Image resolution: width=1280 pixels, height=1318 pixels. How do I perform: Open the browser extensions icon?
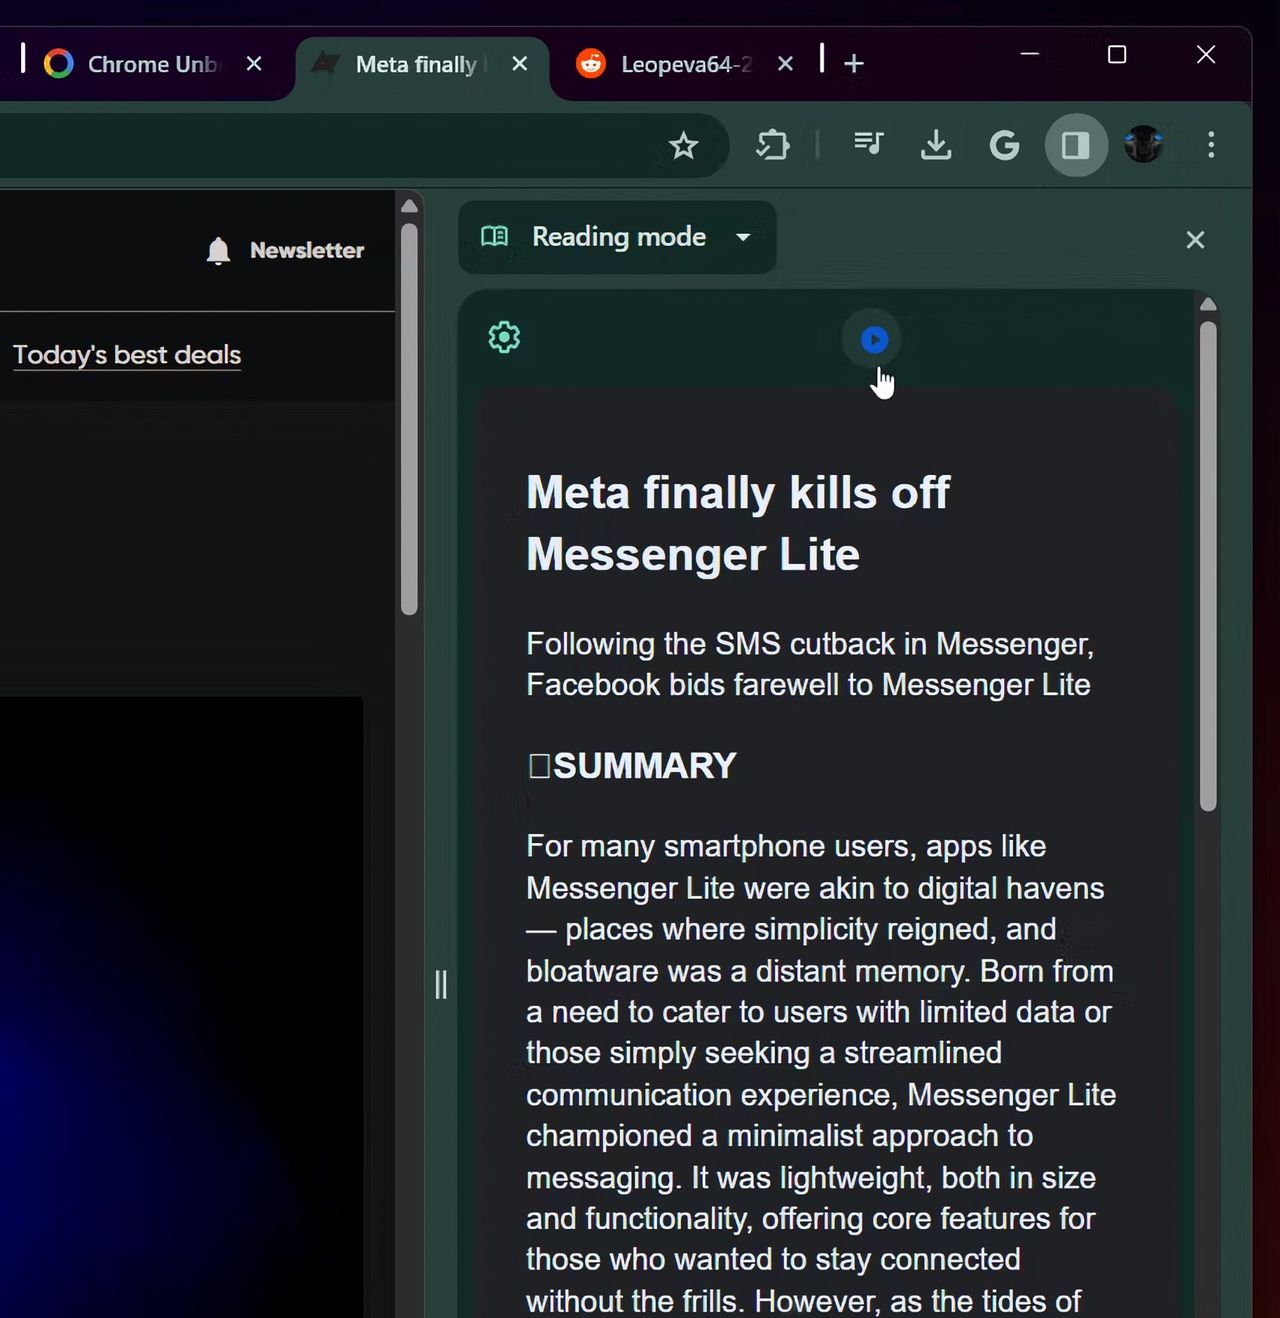[x=772, y=145]
